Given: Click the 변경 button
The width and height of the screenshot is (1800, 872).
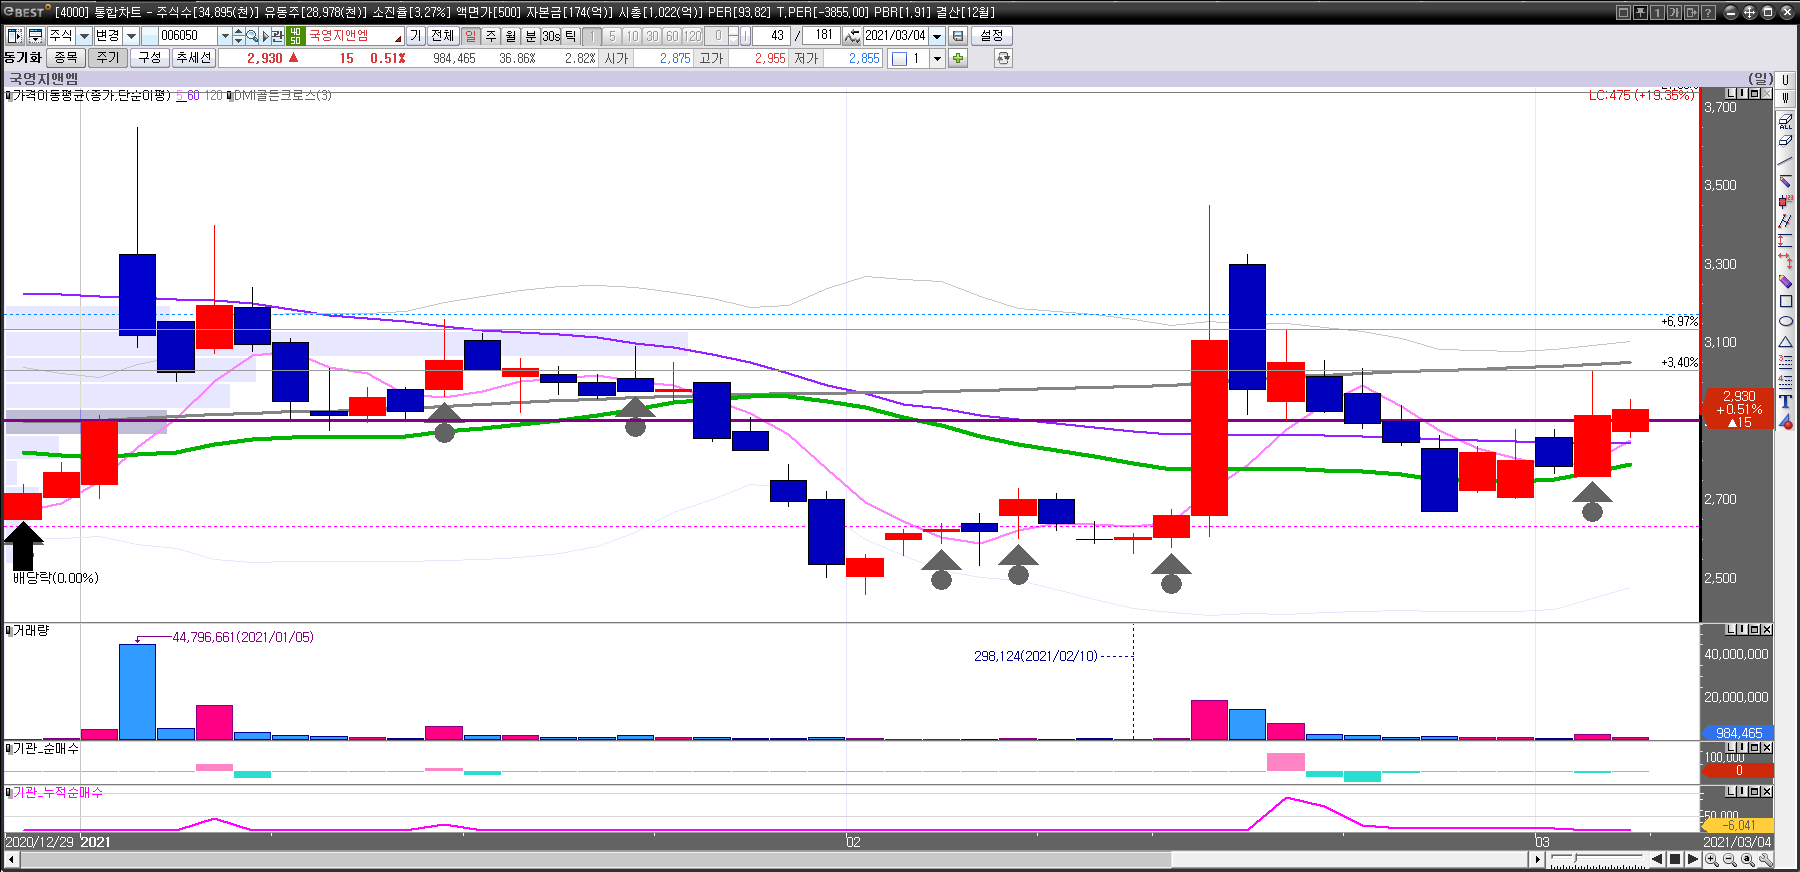Looking at the screenshot, I should 107,36.
